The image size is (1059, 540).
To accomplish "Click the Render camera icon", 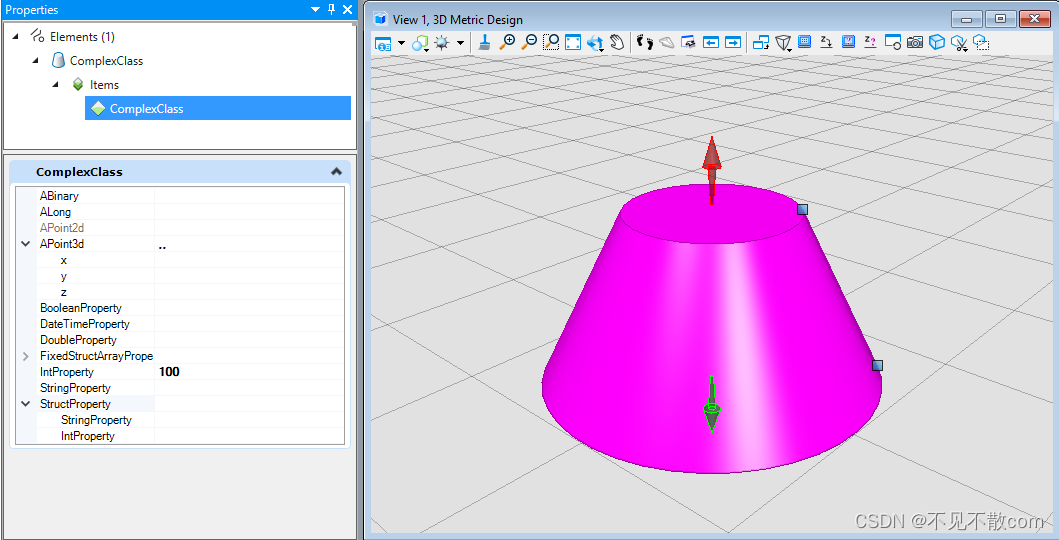I will pyautogui.click(x=914, y=43).
